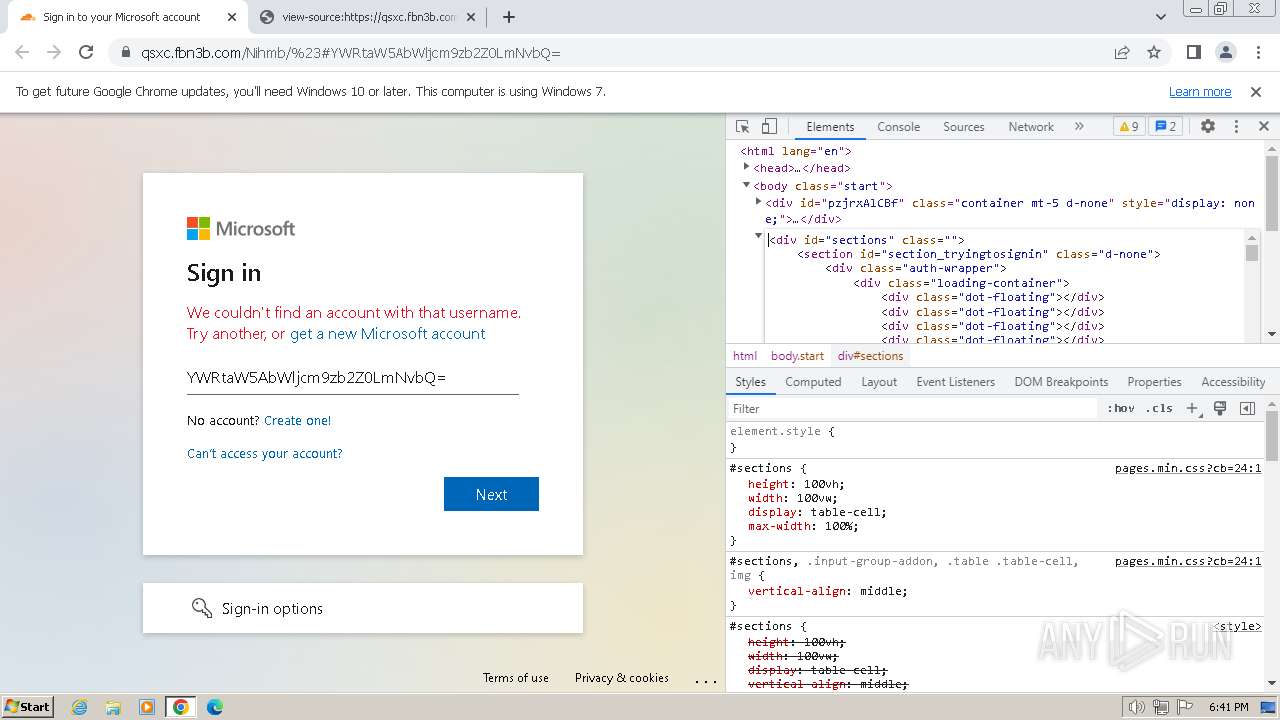Click the height: 100vh declaration
This screenshot has height=720, width=1280.
[796, 484]
